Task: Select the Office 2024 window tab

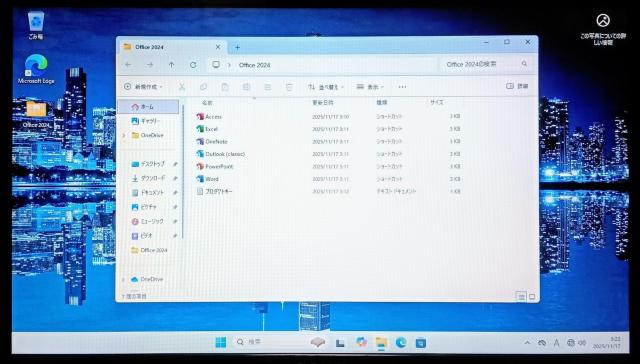Action: 171,47
